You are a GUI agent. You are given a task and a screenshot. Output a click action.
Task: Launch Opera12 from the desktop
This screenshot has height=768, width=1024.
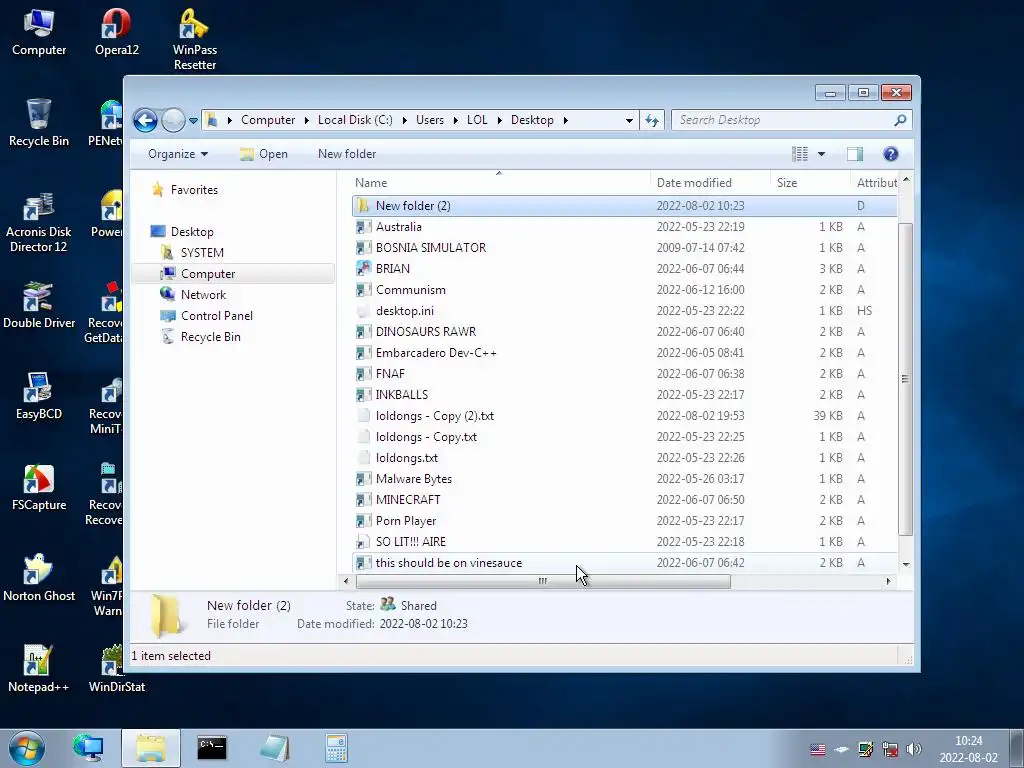pos(116,32)
